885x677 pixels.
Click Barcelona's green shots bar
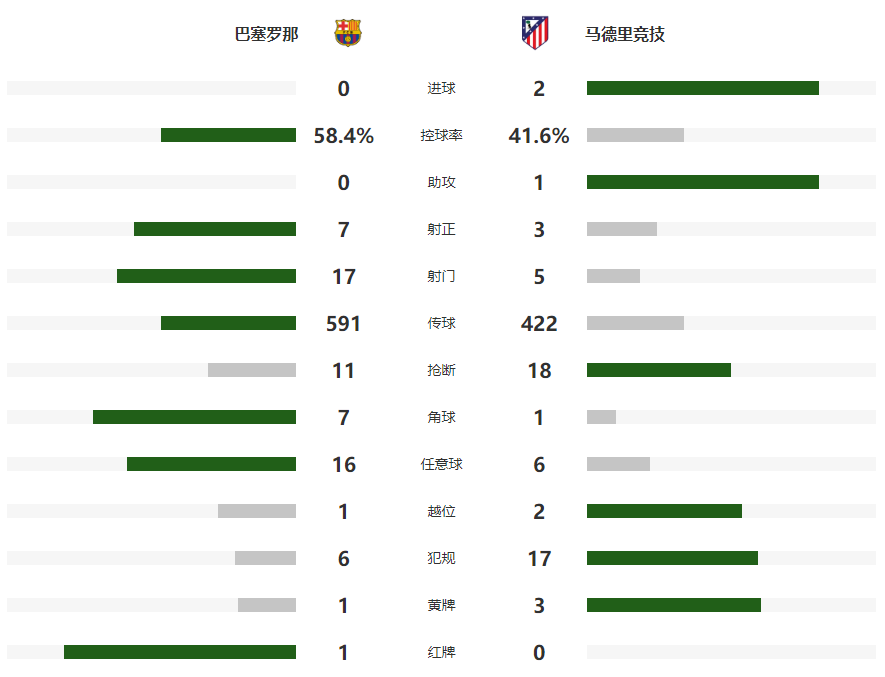pyautogui.click(x=206, y=276)
